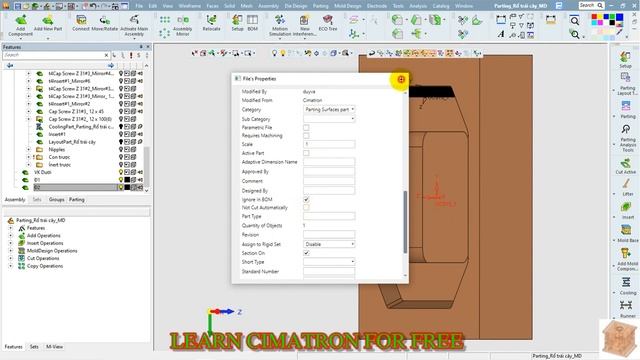Viewport: 640px width, 360px height.
Task: Open the Short Type dropdown
Action: (329, 262)
